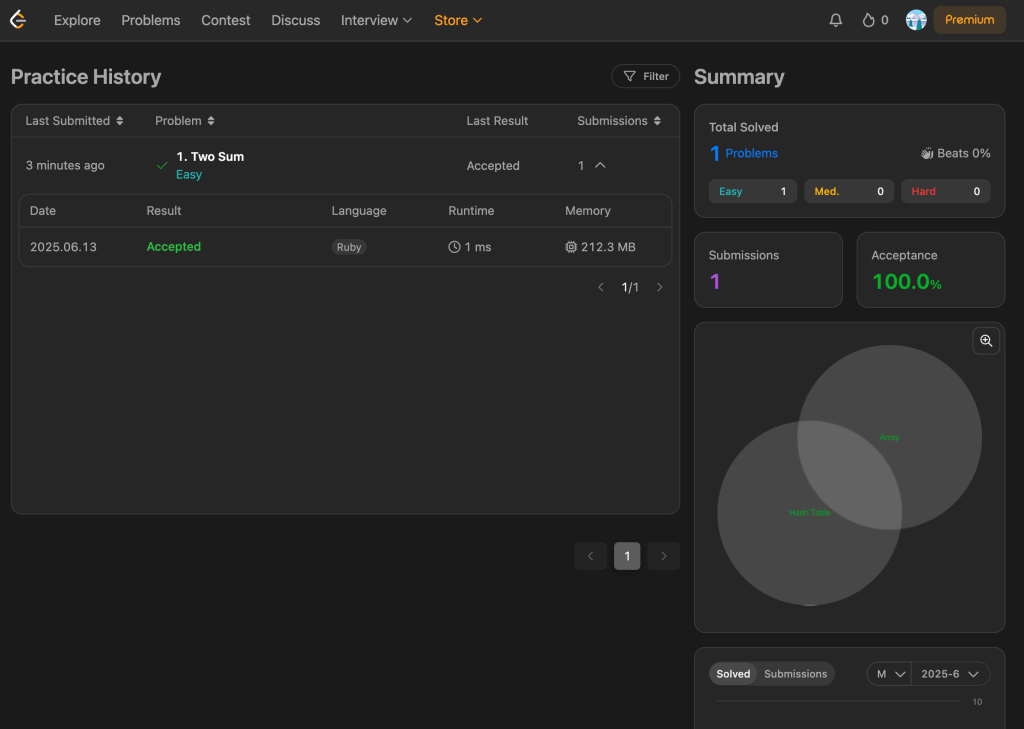Click the Filter button
Screen dimensions: 1024x729
coord(646,76)
